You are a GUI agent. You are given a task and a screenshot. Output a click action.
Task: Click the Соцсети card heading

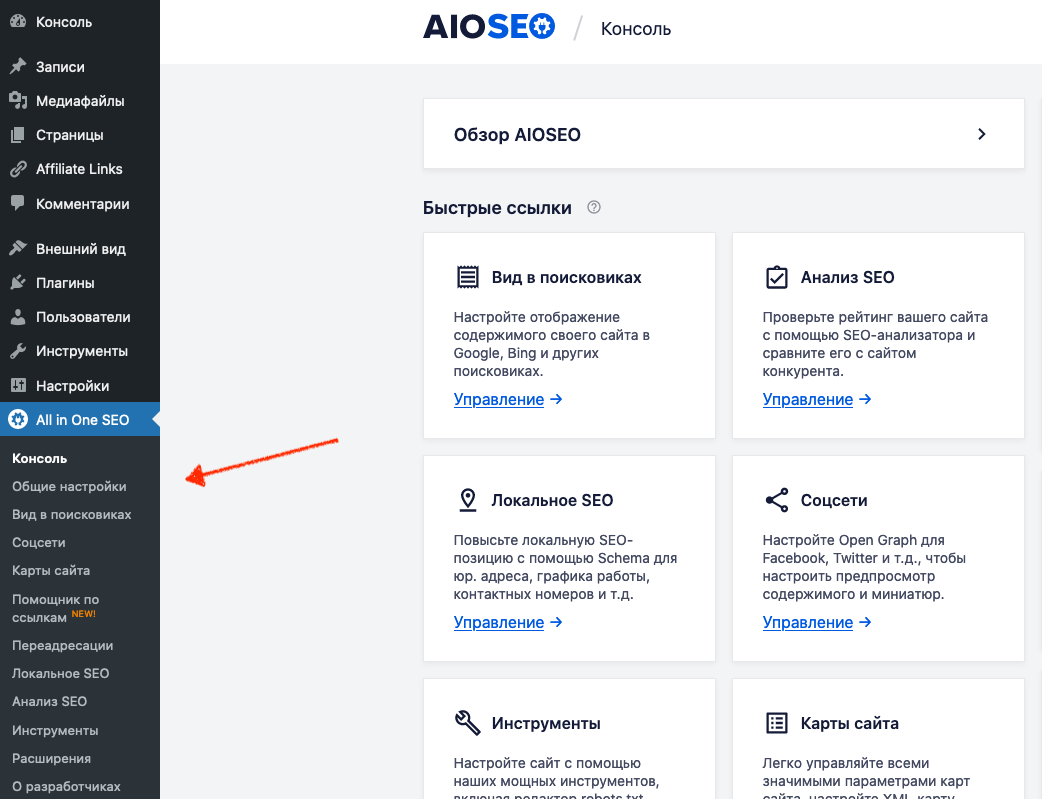coord(834,500)
